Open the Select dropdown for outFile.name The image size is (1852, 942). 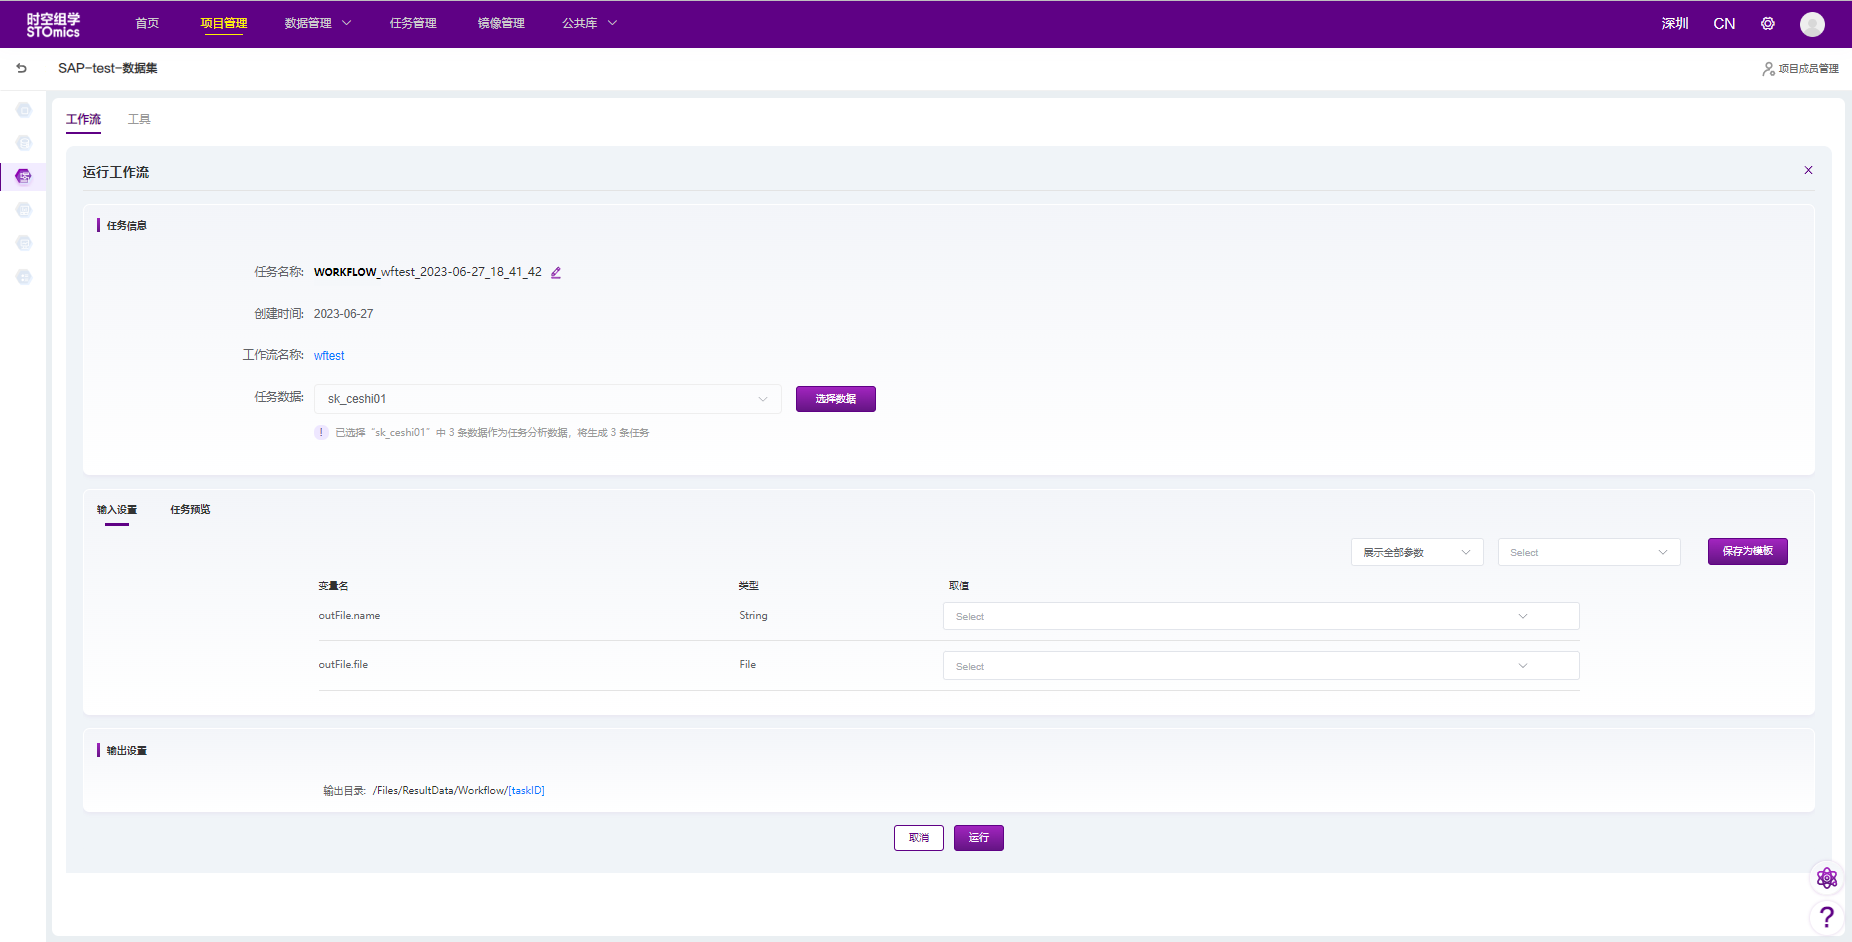(1260, 616)
